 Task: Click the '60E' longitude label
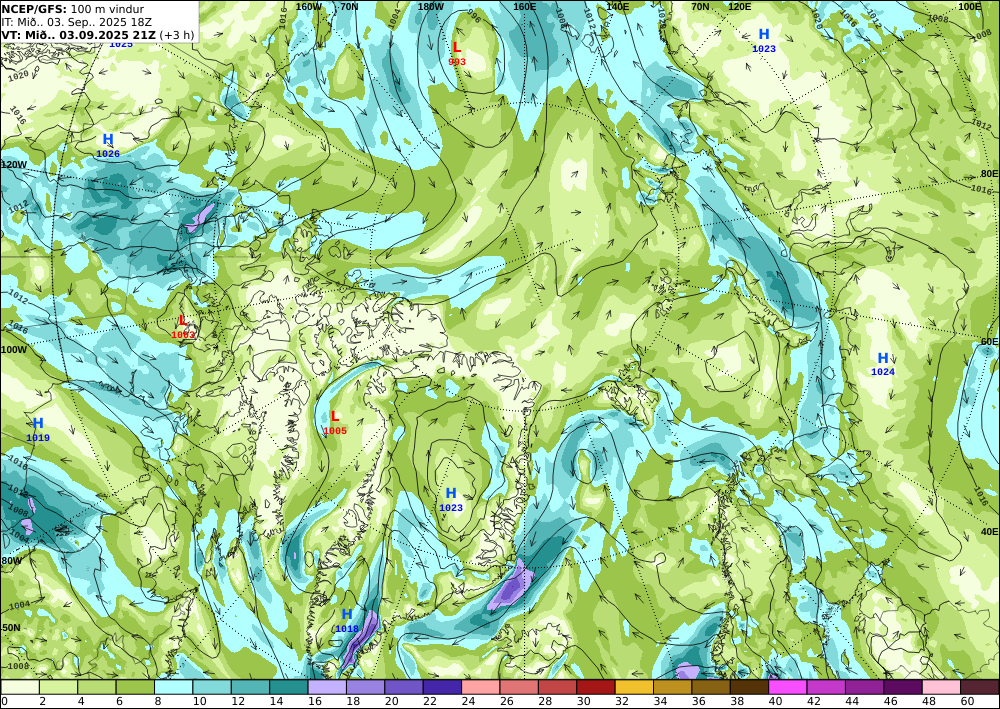pyautogui.click(x=989, y=342)
